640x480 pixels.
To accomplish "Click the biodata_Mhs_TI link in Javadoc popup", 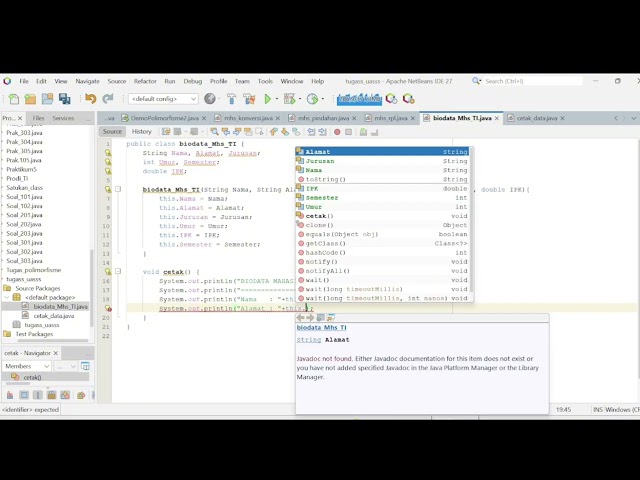I will coord(322,327).
